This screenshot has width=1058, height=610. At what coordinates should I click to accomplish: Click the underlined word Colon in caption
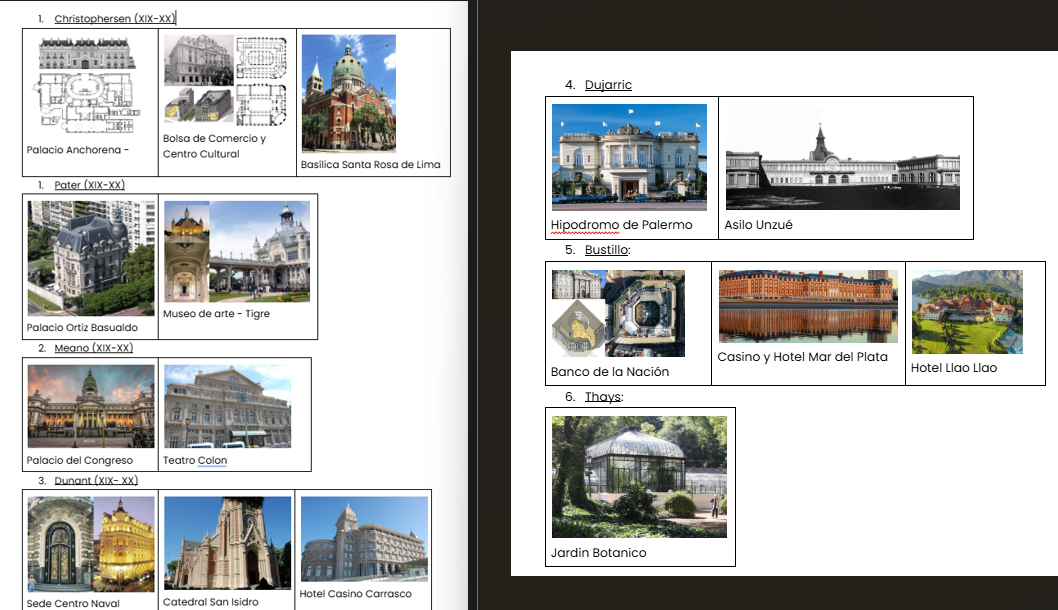pyautogui.click(x=212, y=461)
